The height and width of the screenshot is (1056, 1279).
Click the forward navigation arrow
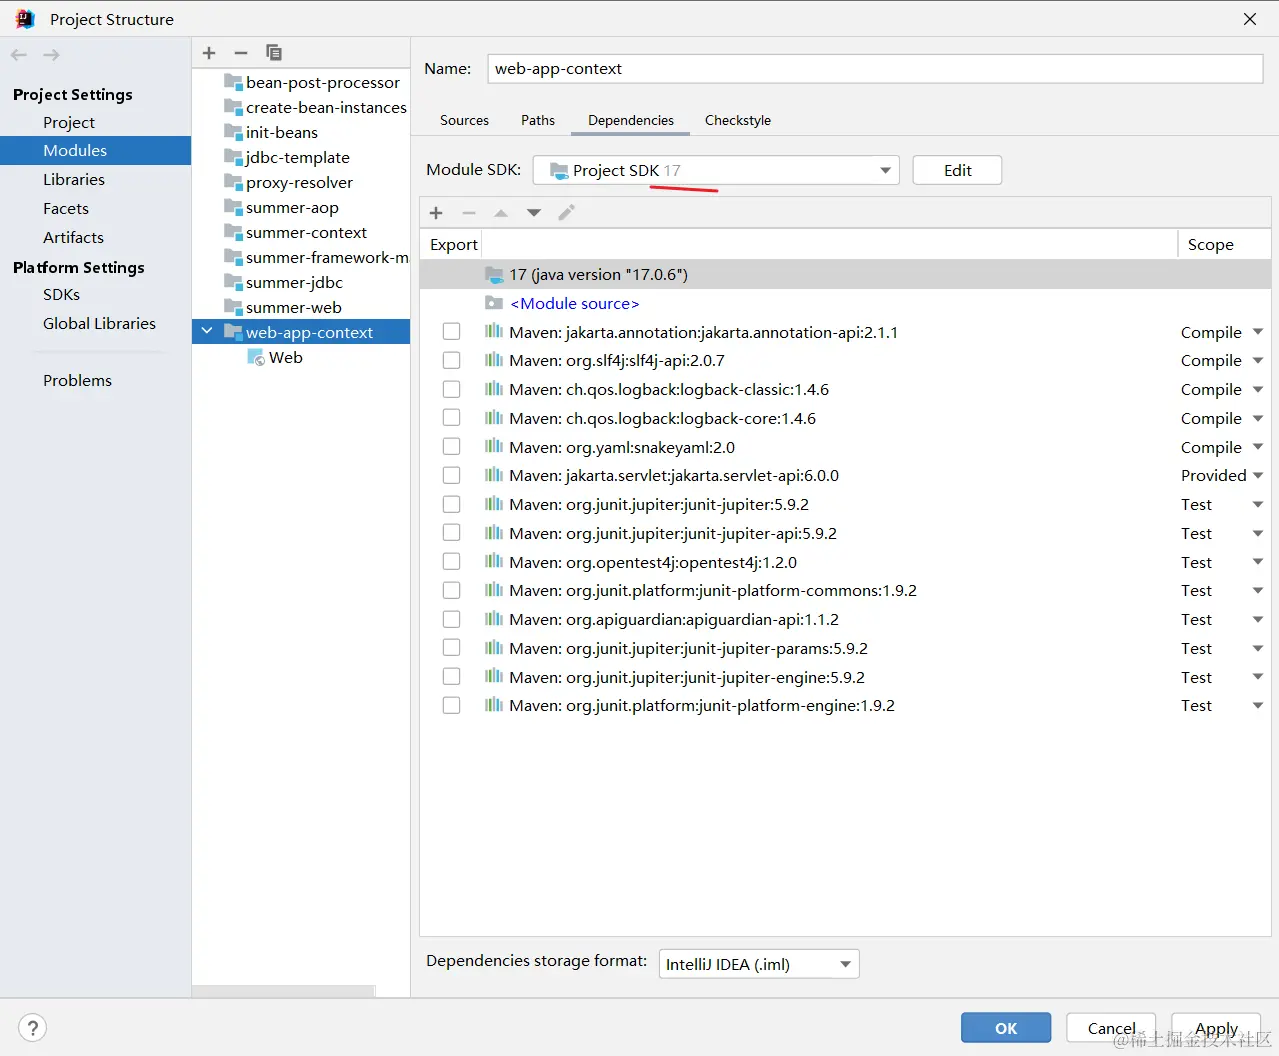pos(51,55)
